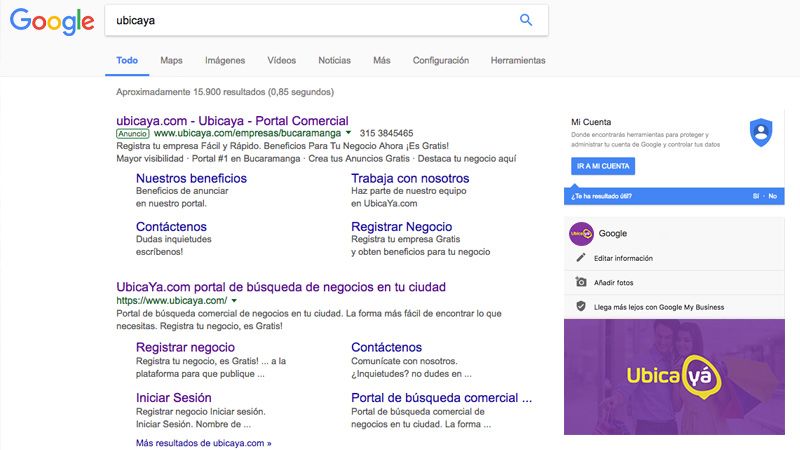Expand the ubicaya.com result dropdown arrow
Viewport: 800px width, 450px height.
coord(234,300)
